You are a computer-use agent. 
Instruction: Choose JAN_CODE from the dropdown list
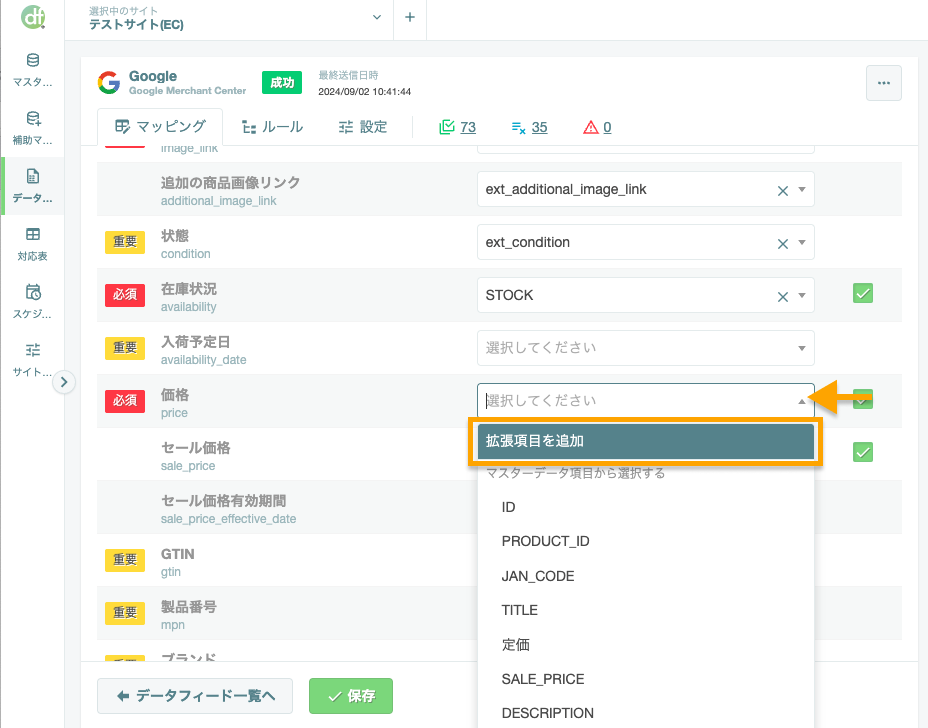click(x=646, y=576)
